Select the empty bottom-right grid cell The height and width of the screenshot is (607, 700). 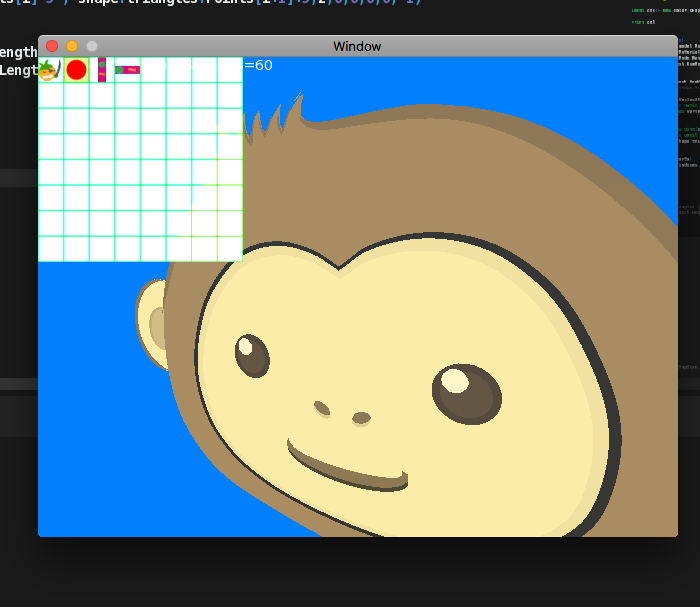230,249
